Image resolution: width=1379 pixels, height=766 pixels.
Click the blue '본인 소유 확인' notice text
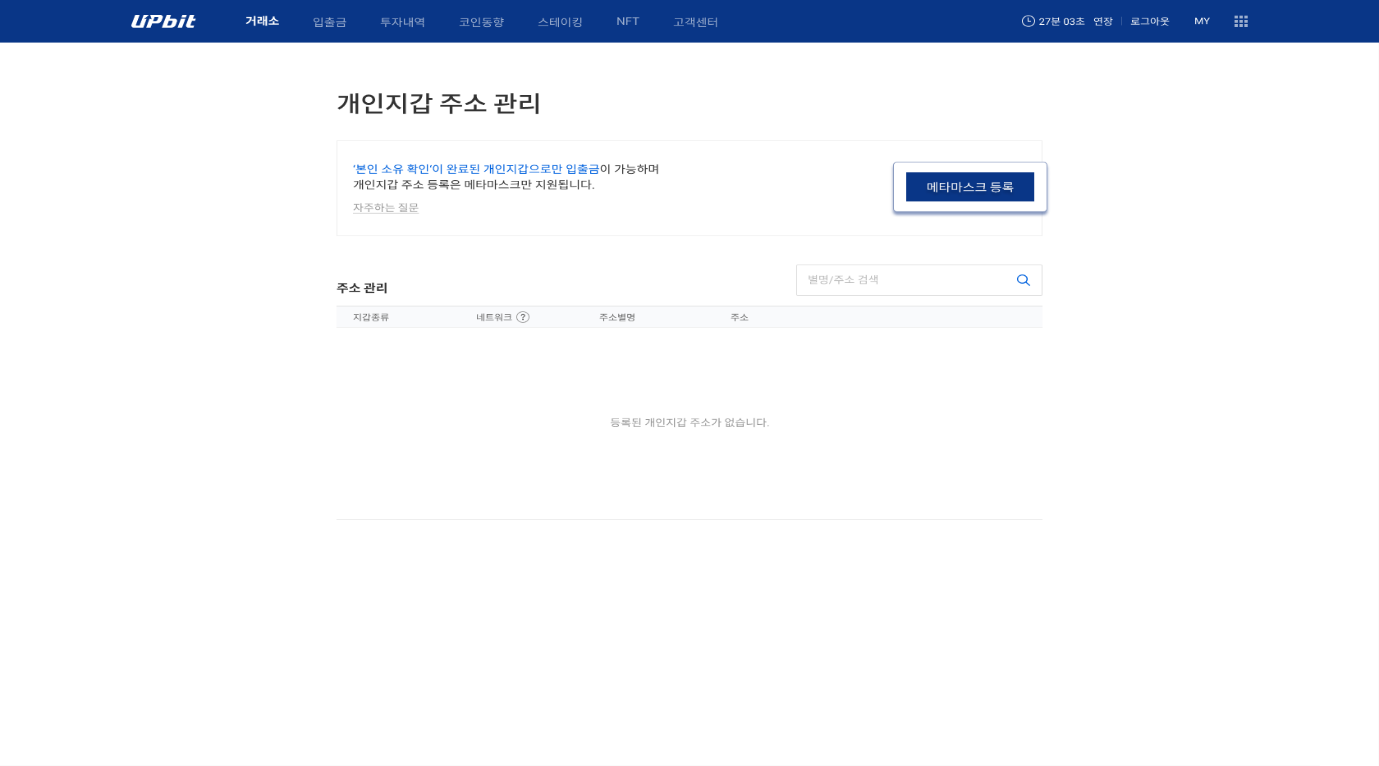pyautogui.click(x=476, y=169)
